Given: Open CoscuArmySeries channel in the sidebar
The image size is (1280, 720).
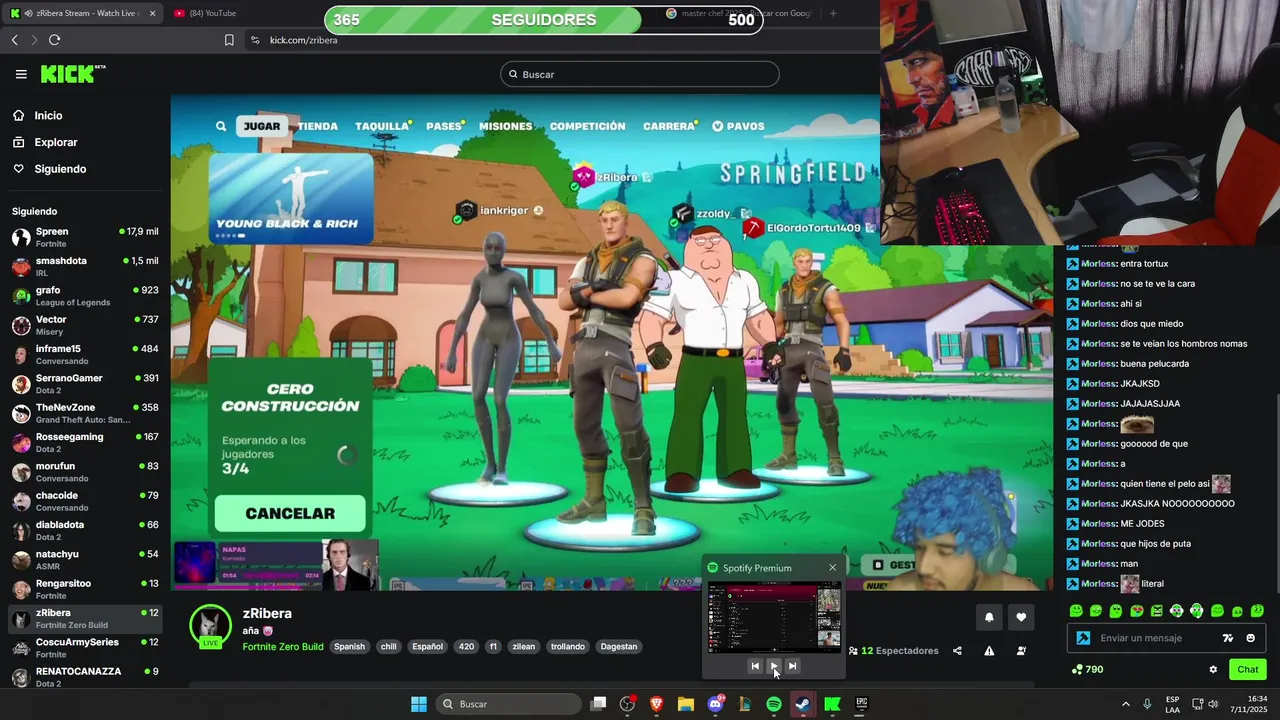Looking at the screenshot, I should coord(85,647).
